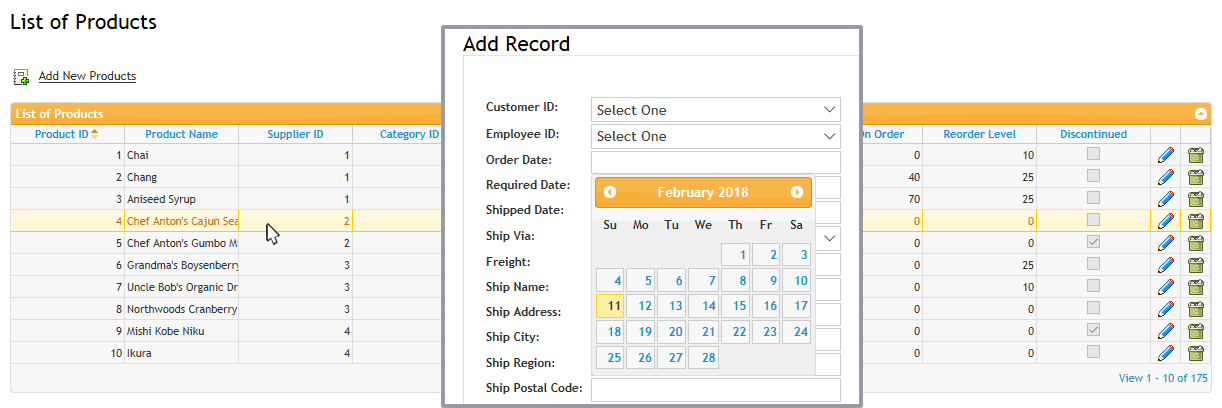This screenshot has height=408, width=1222.
Task: Toggle Discontinued checkbox for Chef Anton's Gumbo row
Action: click(x=1094, y=242)
